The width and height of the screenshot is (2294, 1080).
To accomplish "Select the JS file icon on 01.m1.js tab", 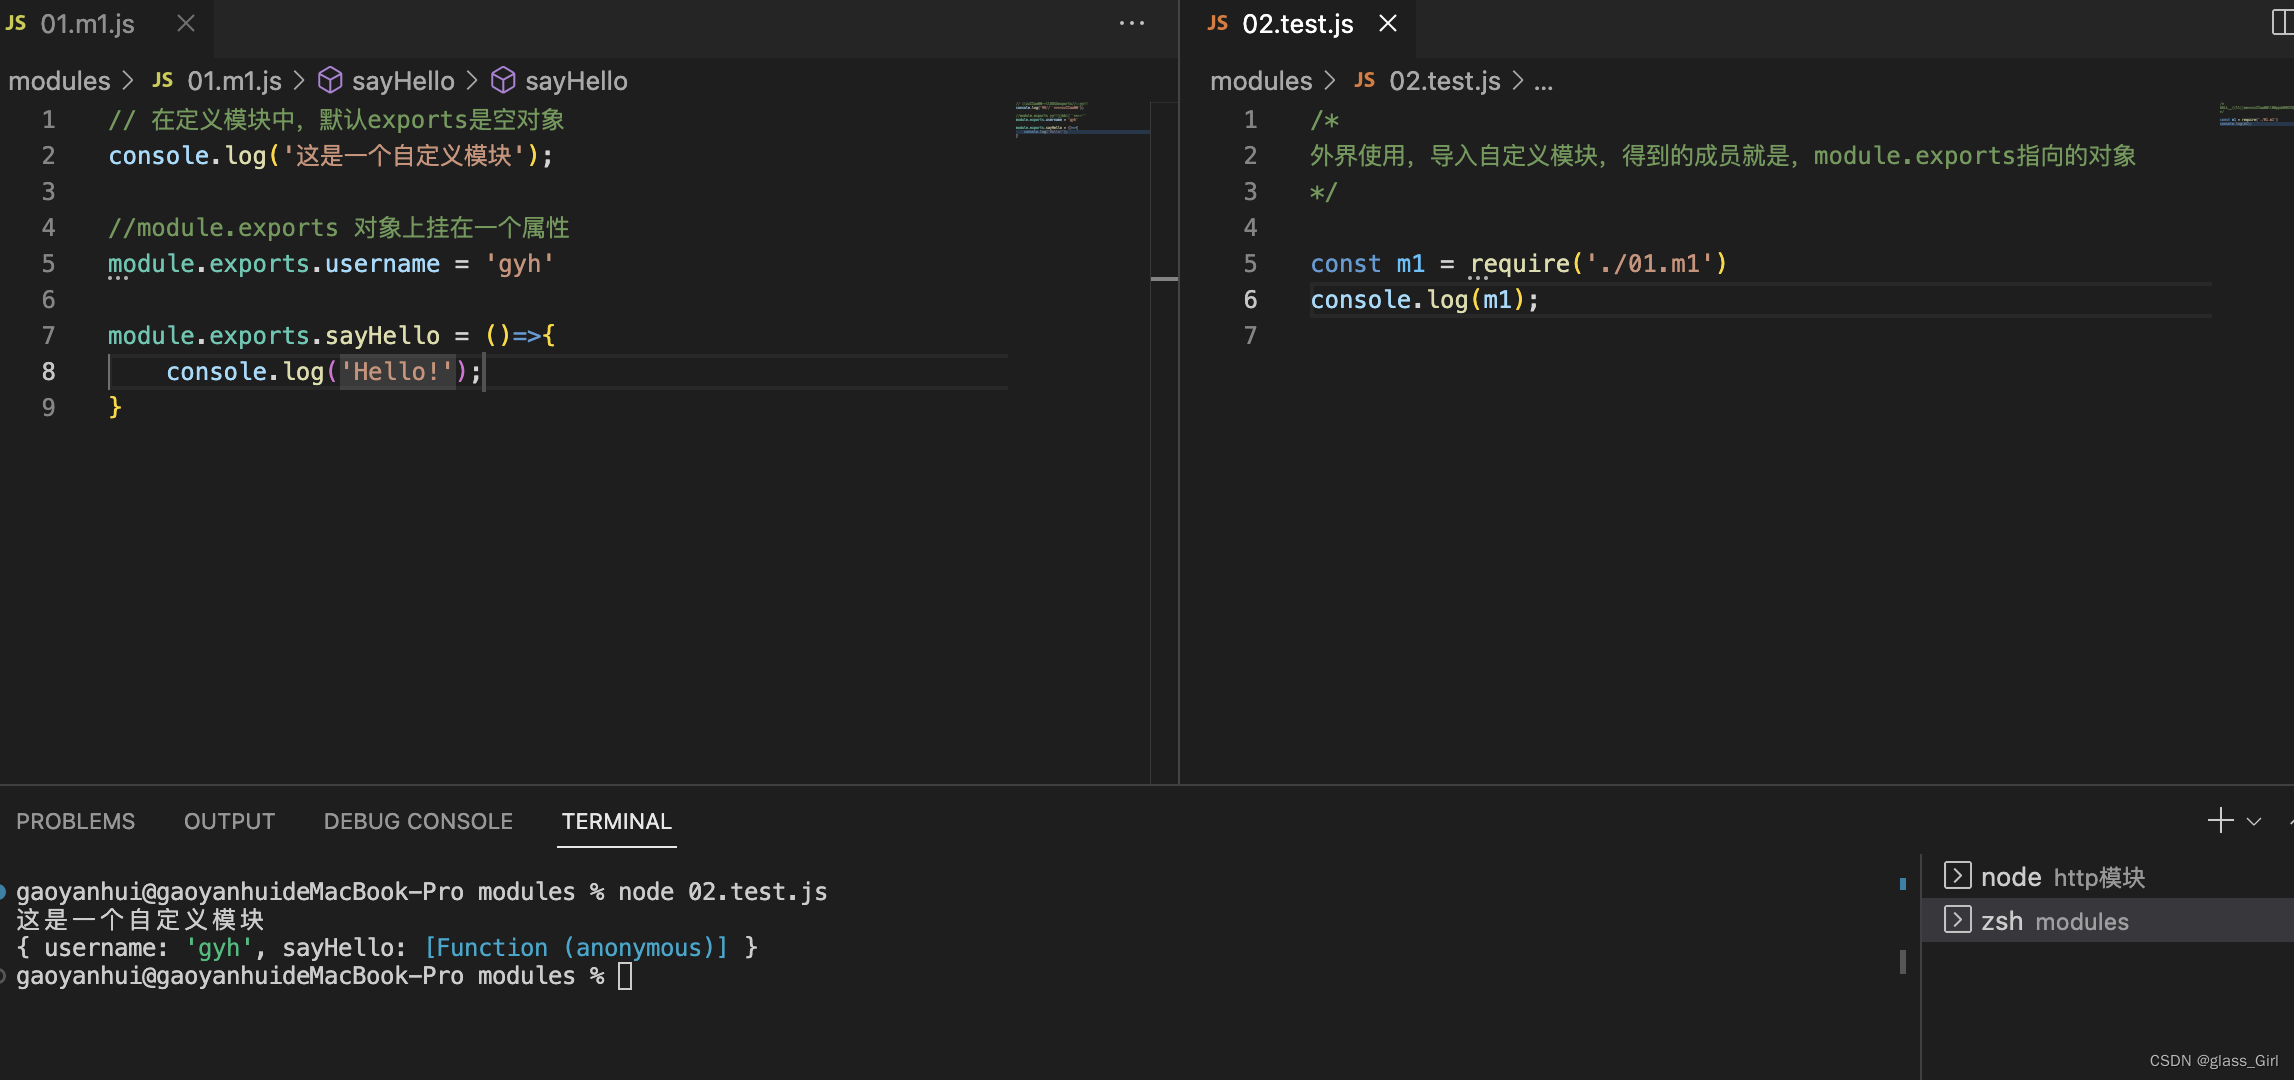I will (16, 22).
